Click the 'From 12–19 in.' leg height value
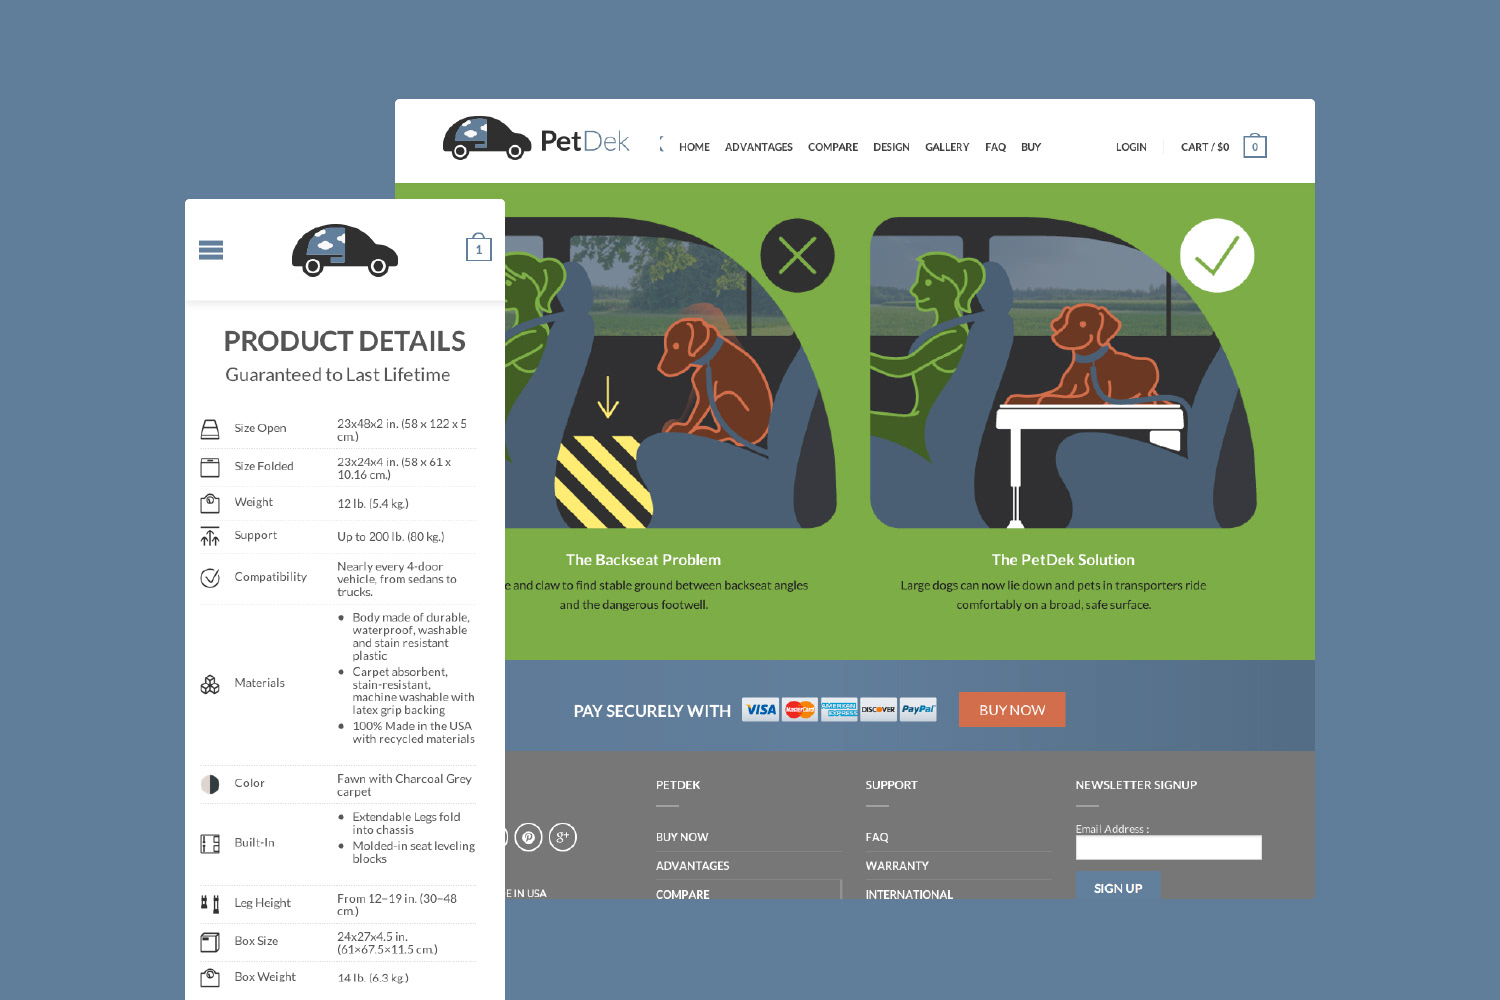The image size is (1500, 1000). click(x=397, y=905)
